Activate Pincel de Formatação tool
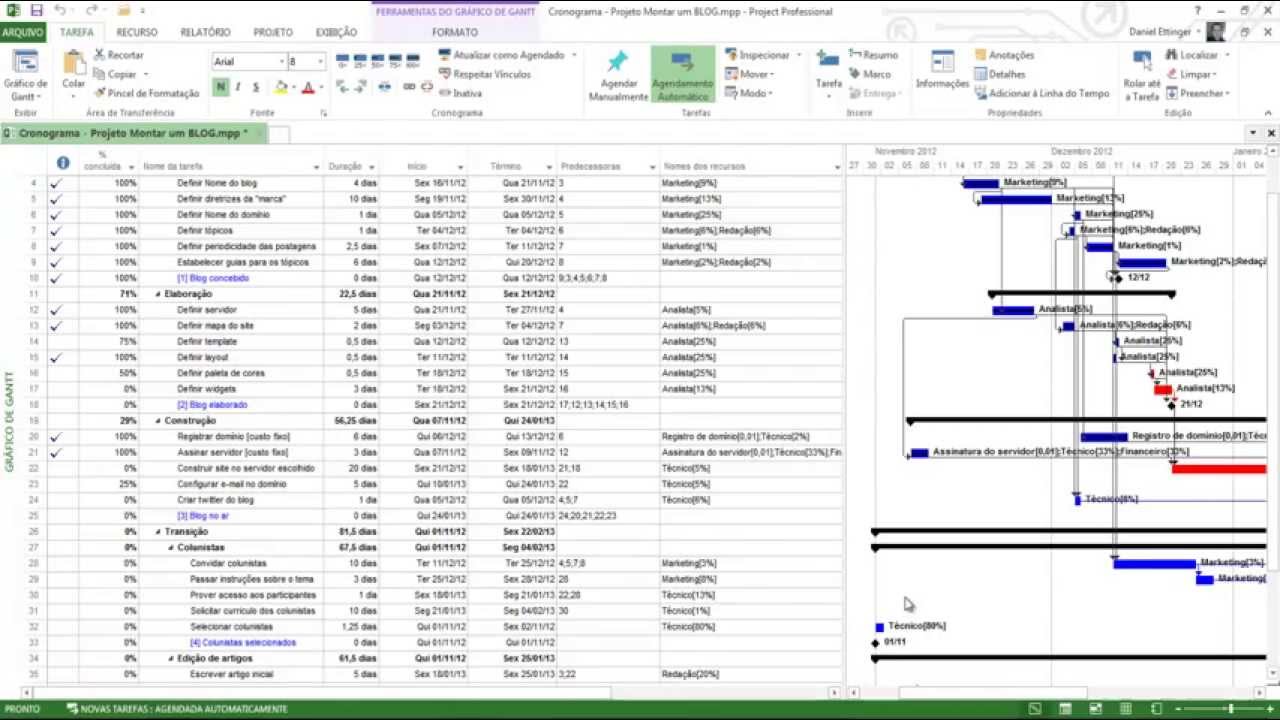 click(x=146, y=93)
